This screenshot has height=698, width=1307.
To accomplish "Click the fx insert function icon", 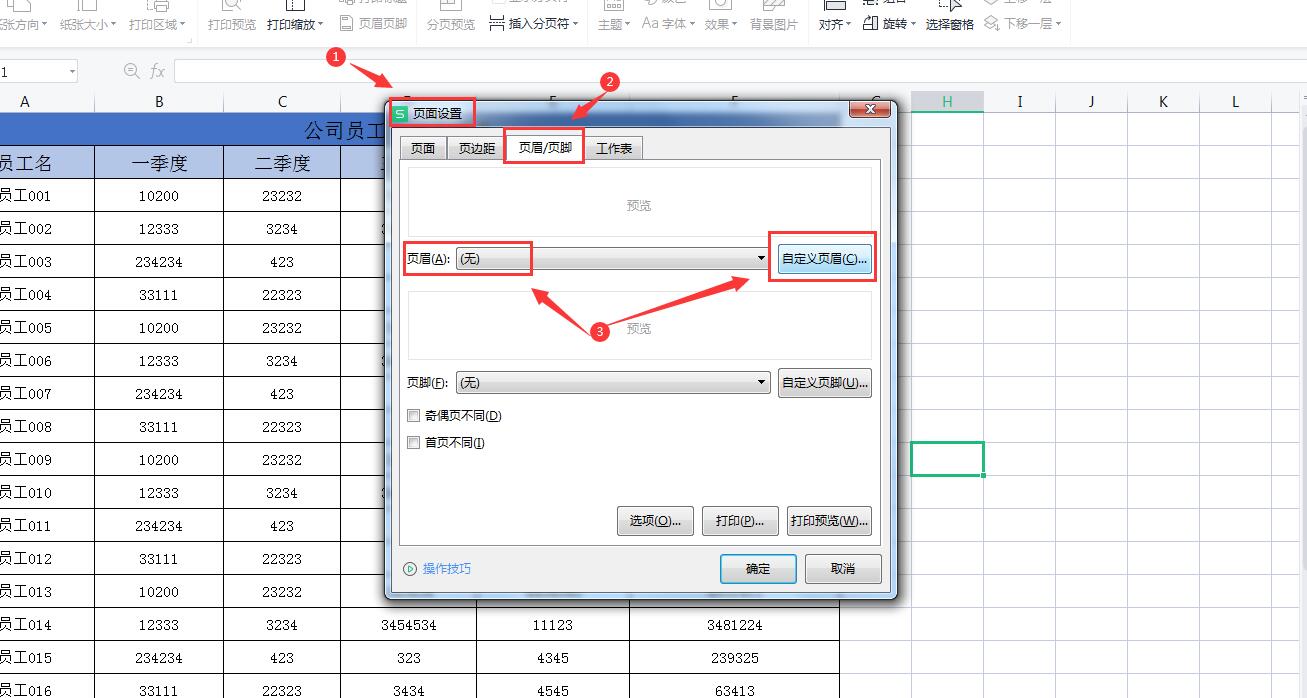I will pyautogui.click(x=157, y=71).
